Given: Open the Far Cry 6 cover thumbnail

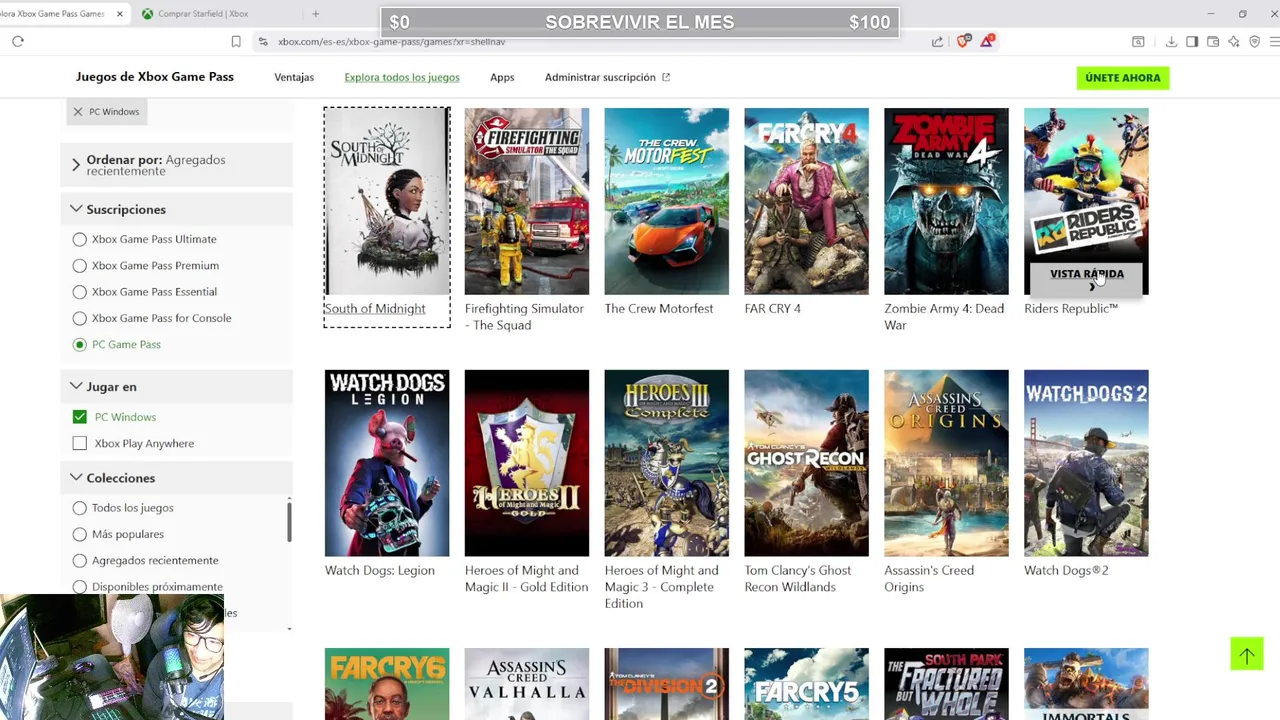Looking at the screenshot, I should tap(387, 684).
